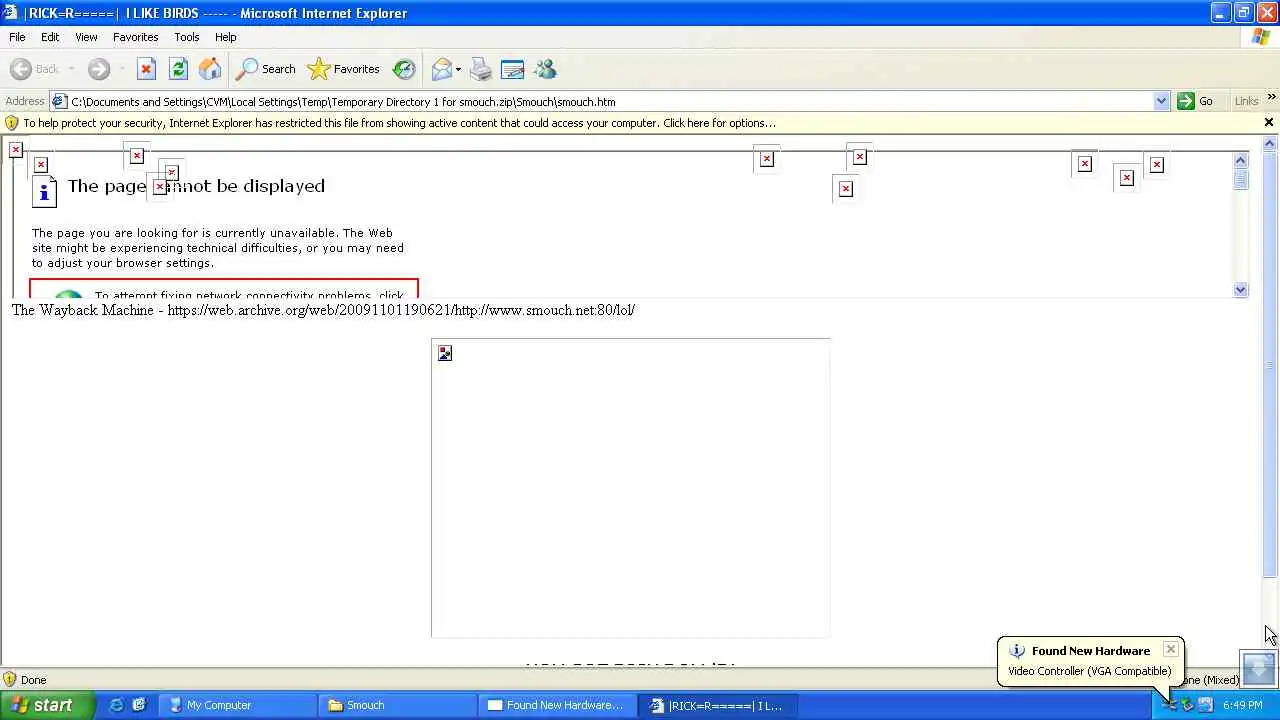This screenshot has height=720, width=1280.
Task: Click the broken image placeholder in center box
Action: (x=445, y=353)
